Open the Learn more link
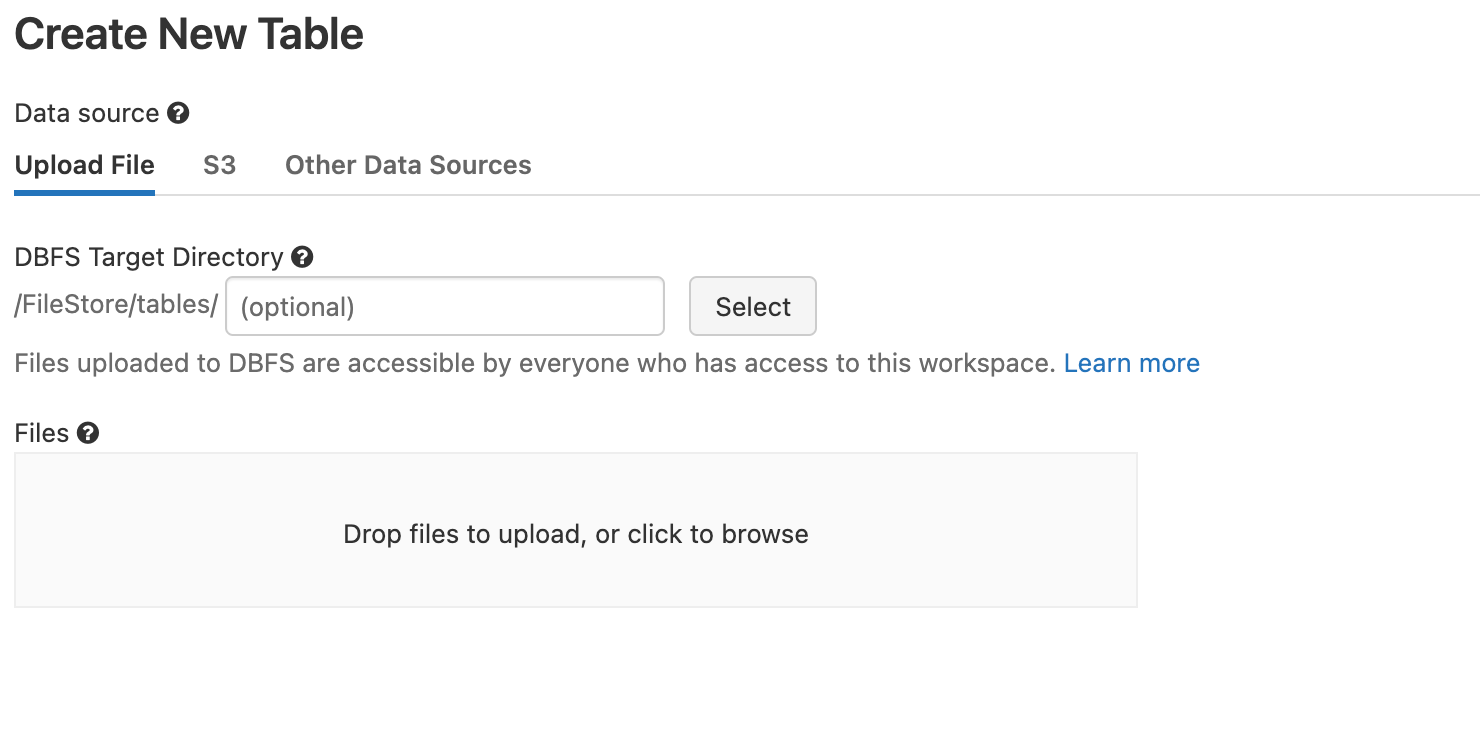The image size is (1480, 752). [x=1131, y=363]
